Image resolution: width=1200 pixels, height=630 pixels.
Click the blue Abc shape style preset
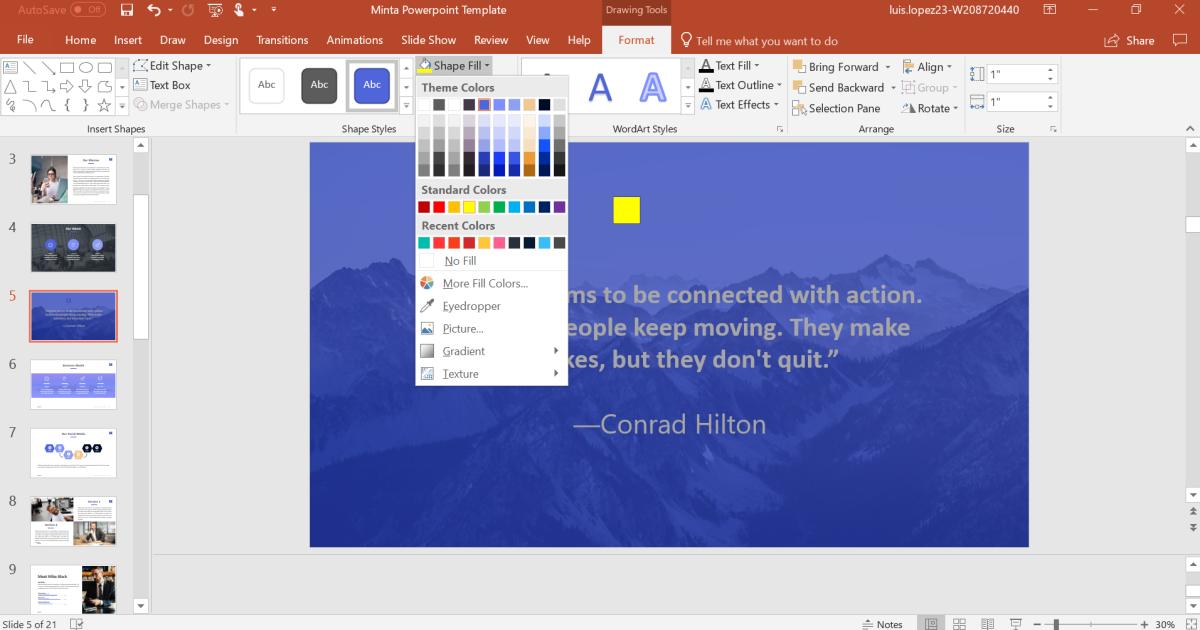point(371,85)
